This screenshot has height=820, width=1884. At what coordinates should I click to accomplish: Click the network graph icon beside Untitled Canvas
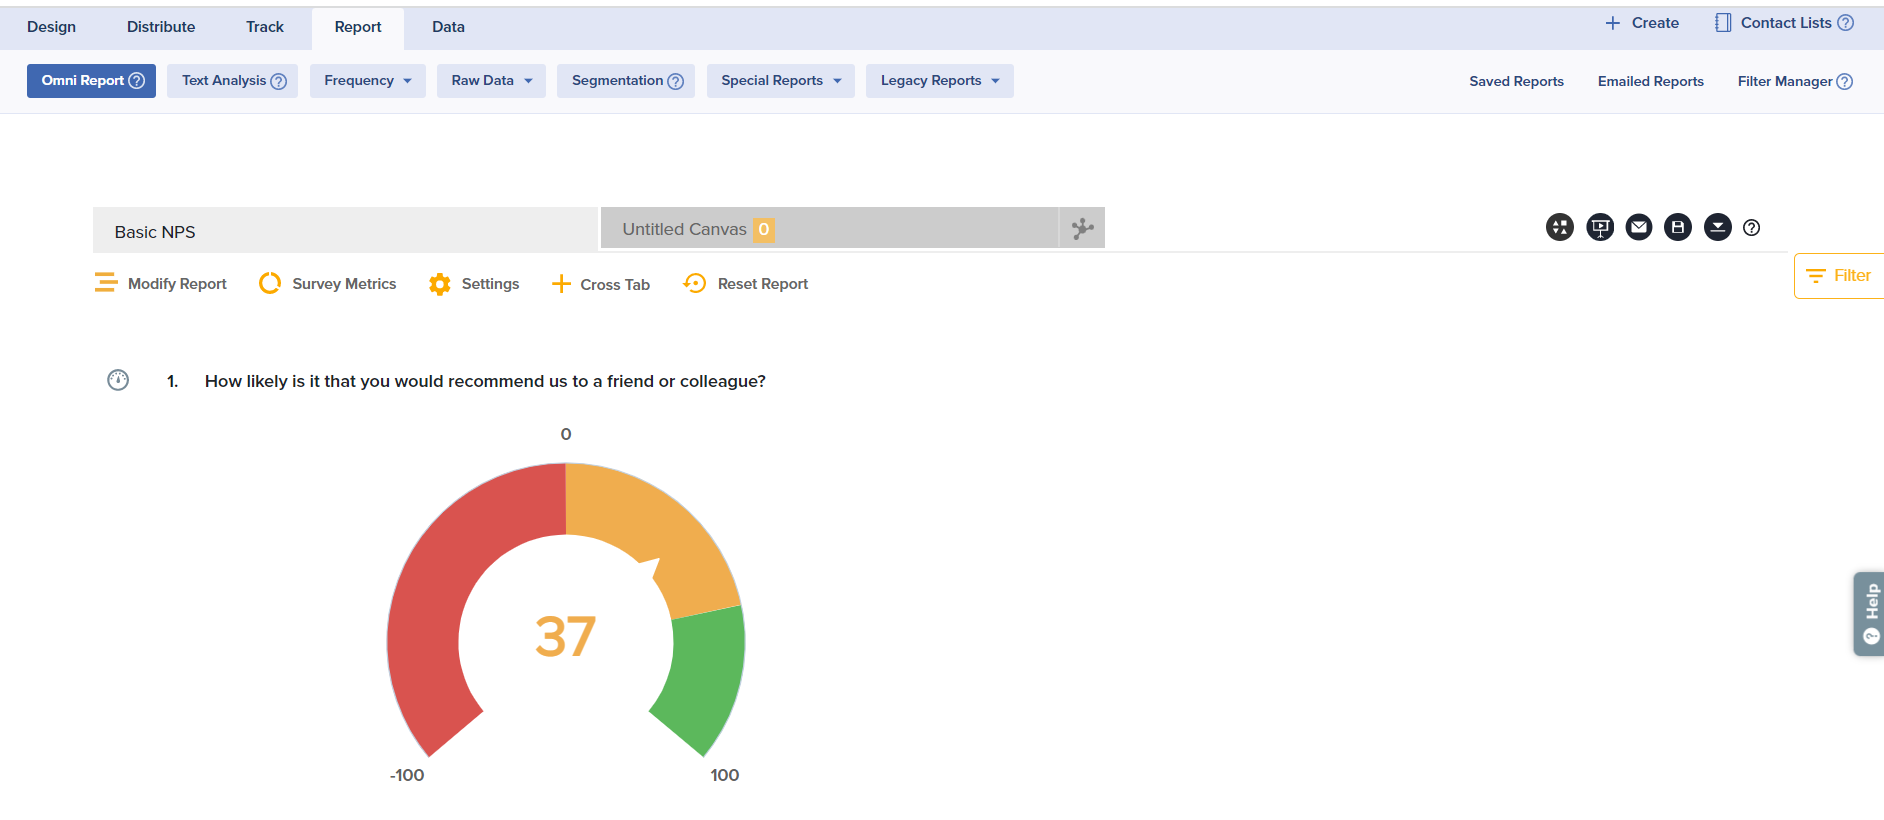pos(1082,229)
